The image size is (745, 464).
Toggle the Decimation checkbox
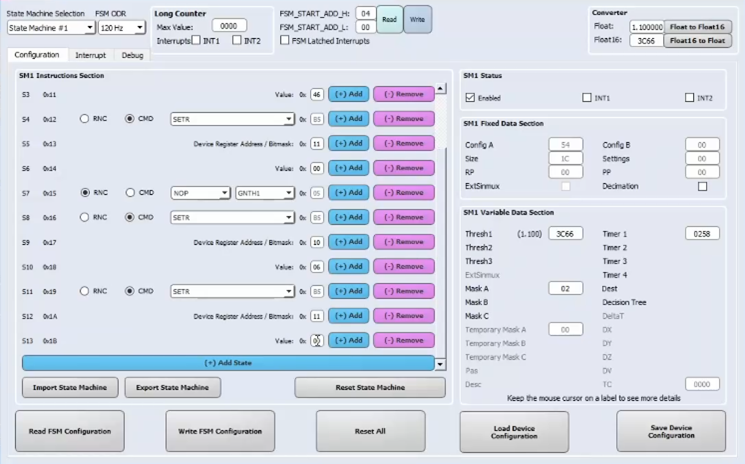coord(702,186)
